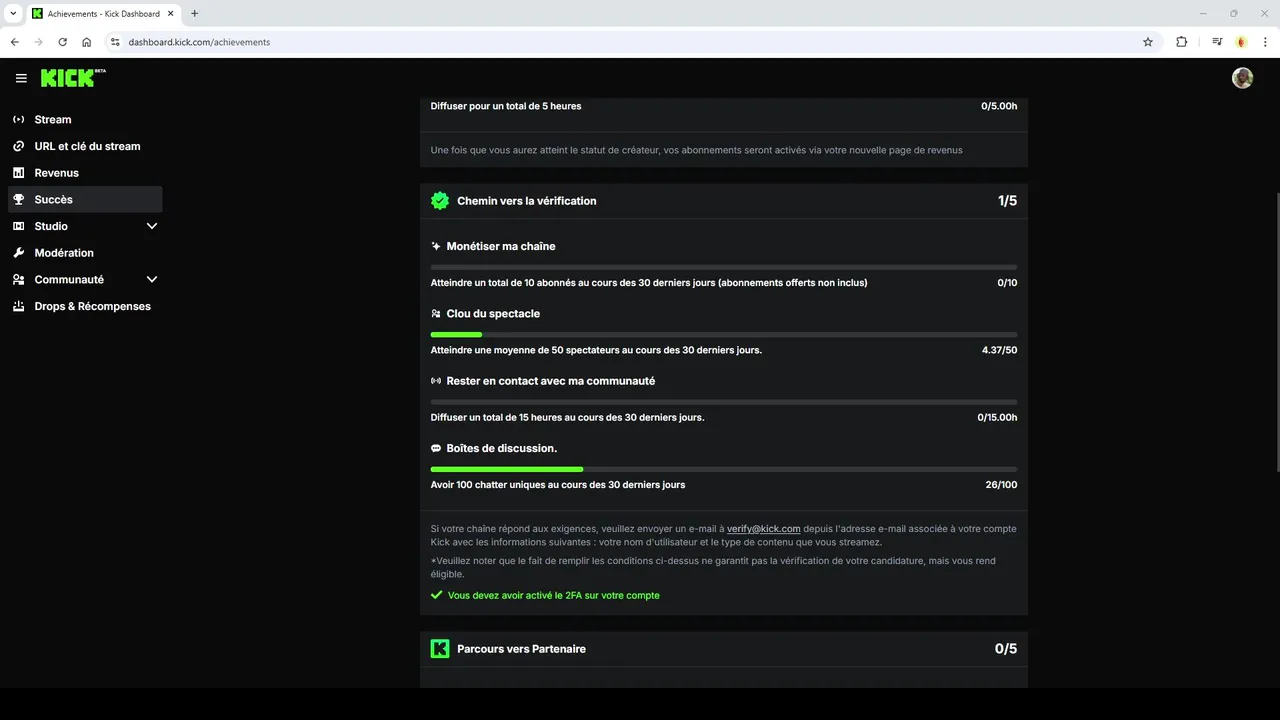Open a new browser tab

tap(195, 14)
